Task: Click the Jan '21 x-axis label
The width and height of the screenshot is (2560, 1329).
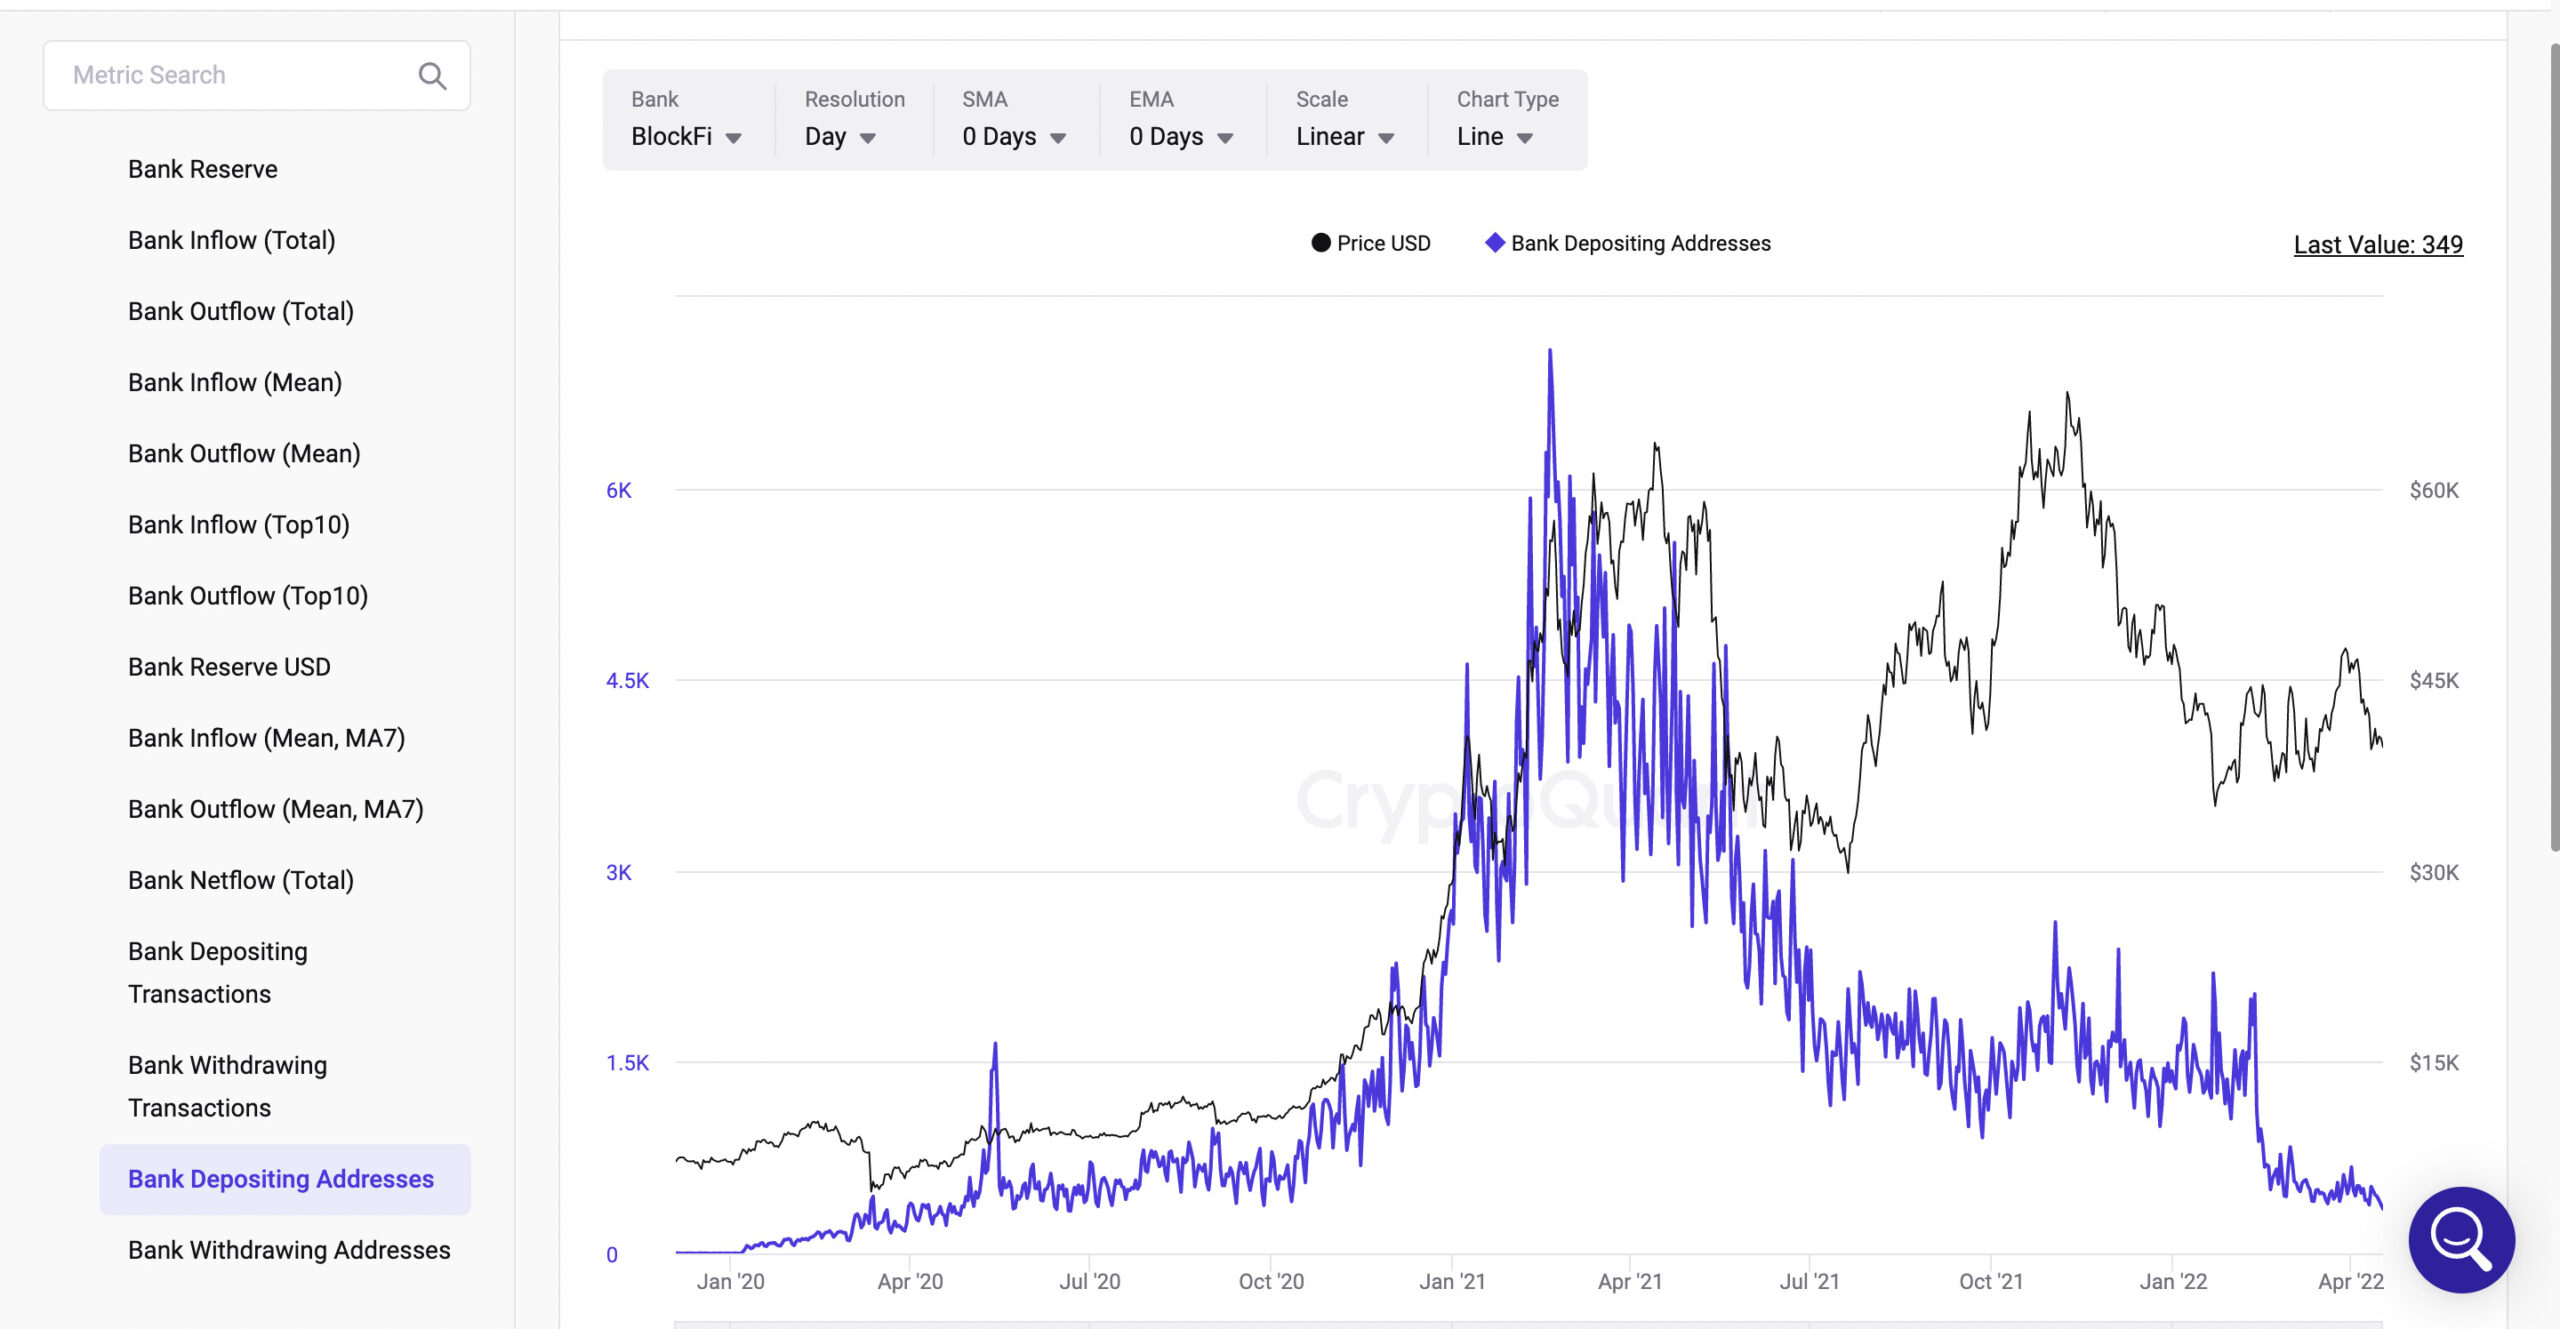Action: tap(1452, 1281)
